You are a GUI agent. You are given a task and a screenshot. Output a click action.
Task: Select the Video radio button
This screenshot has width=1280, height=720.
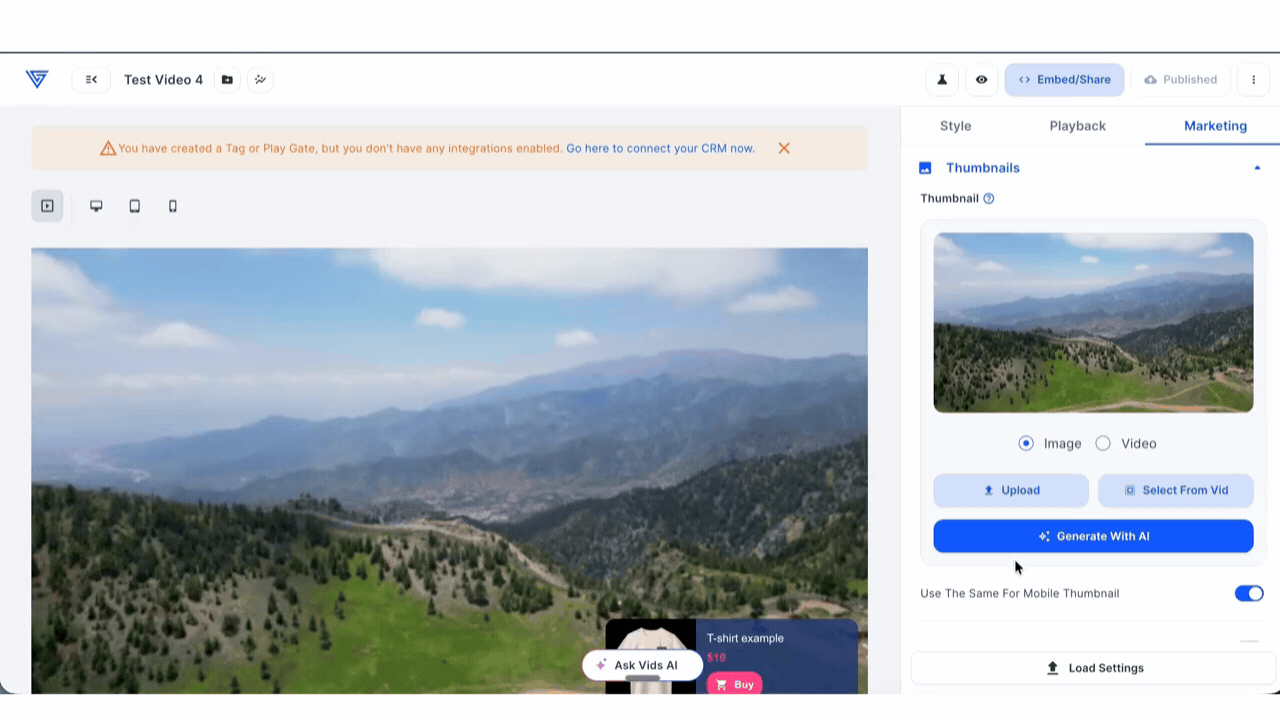(x=1103, y=443)
